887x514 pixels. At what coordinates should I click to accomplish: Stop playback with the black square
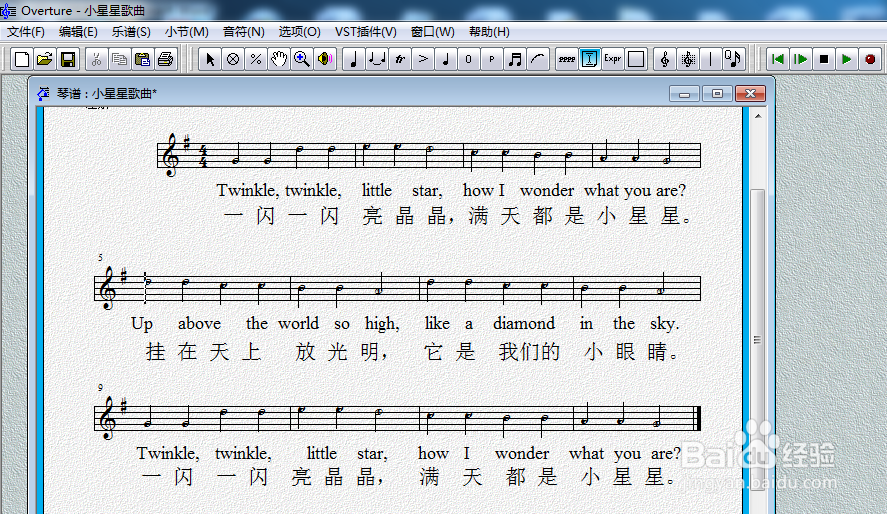click(824, 59)
